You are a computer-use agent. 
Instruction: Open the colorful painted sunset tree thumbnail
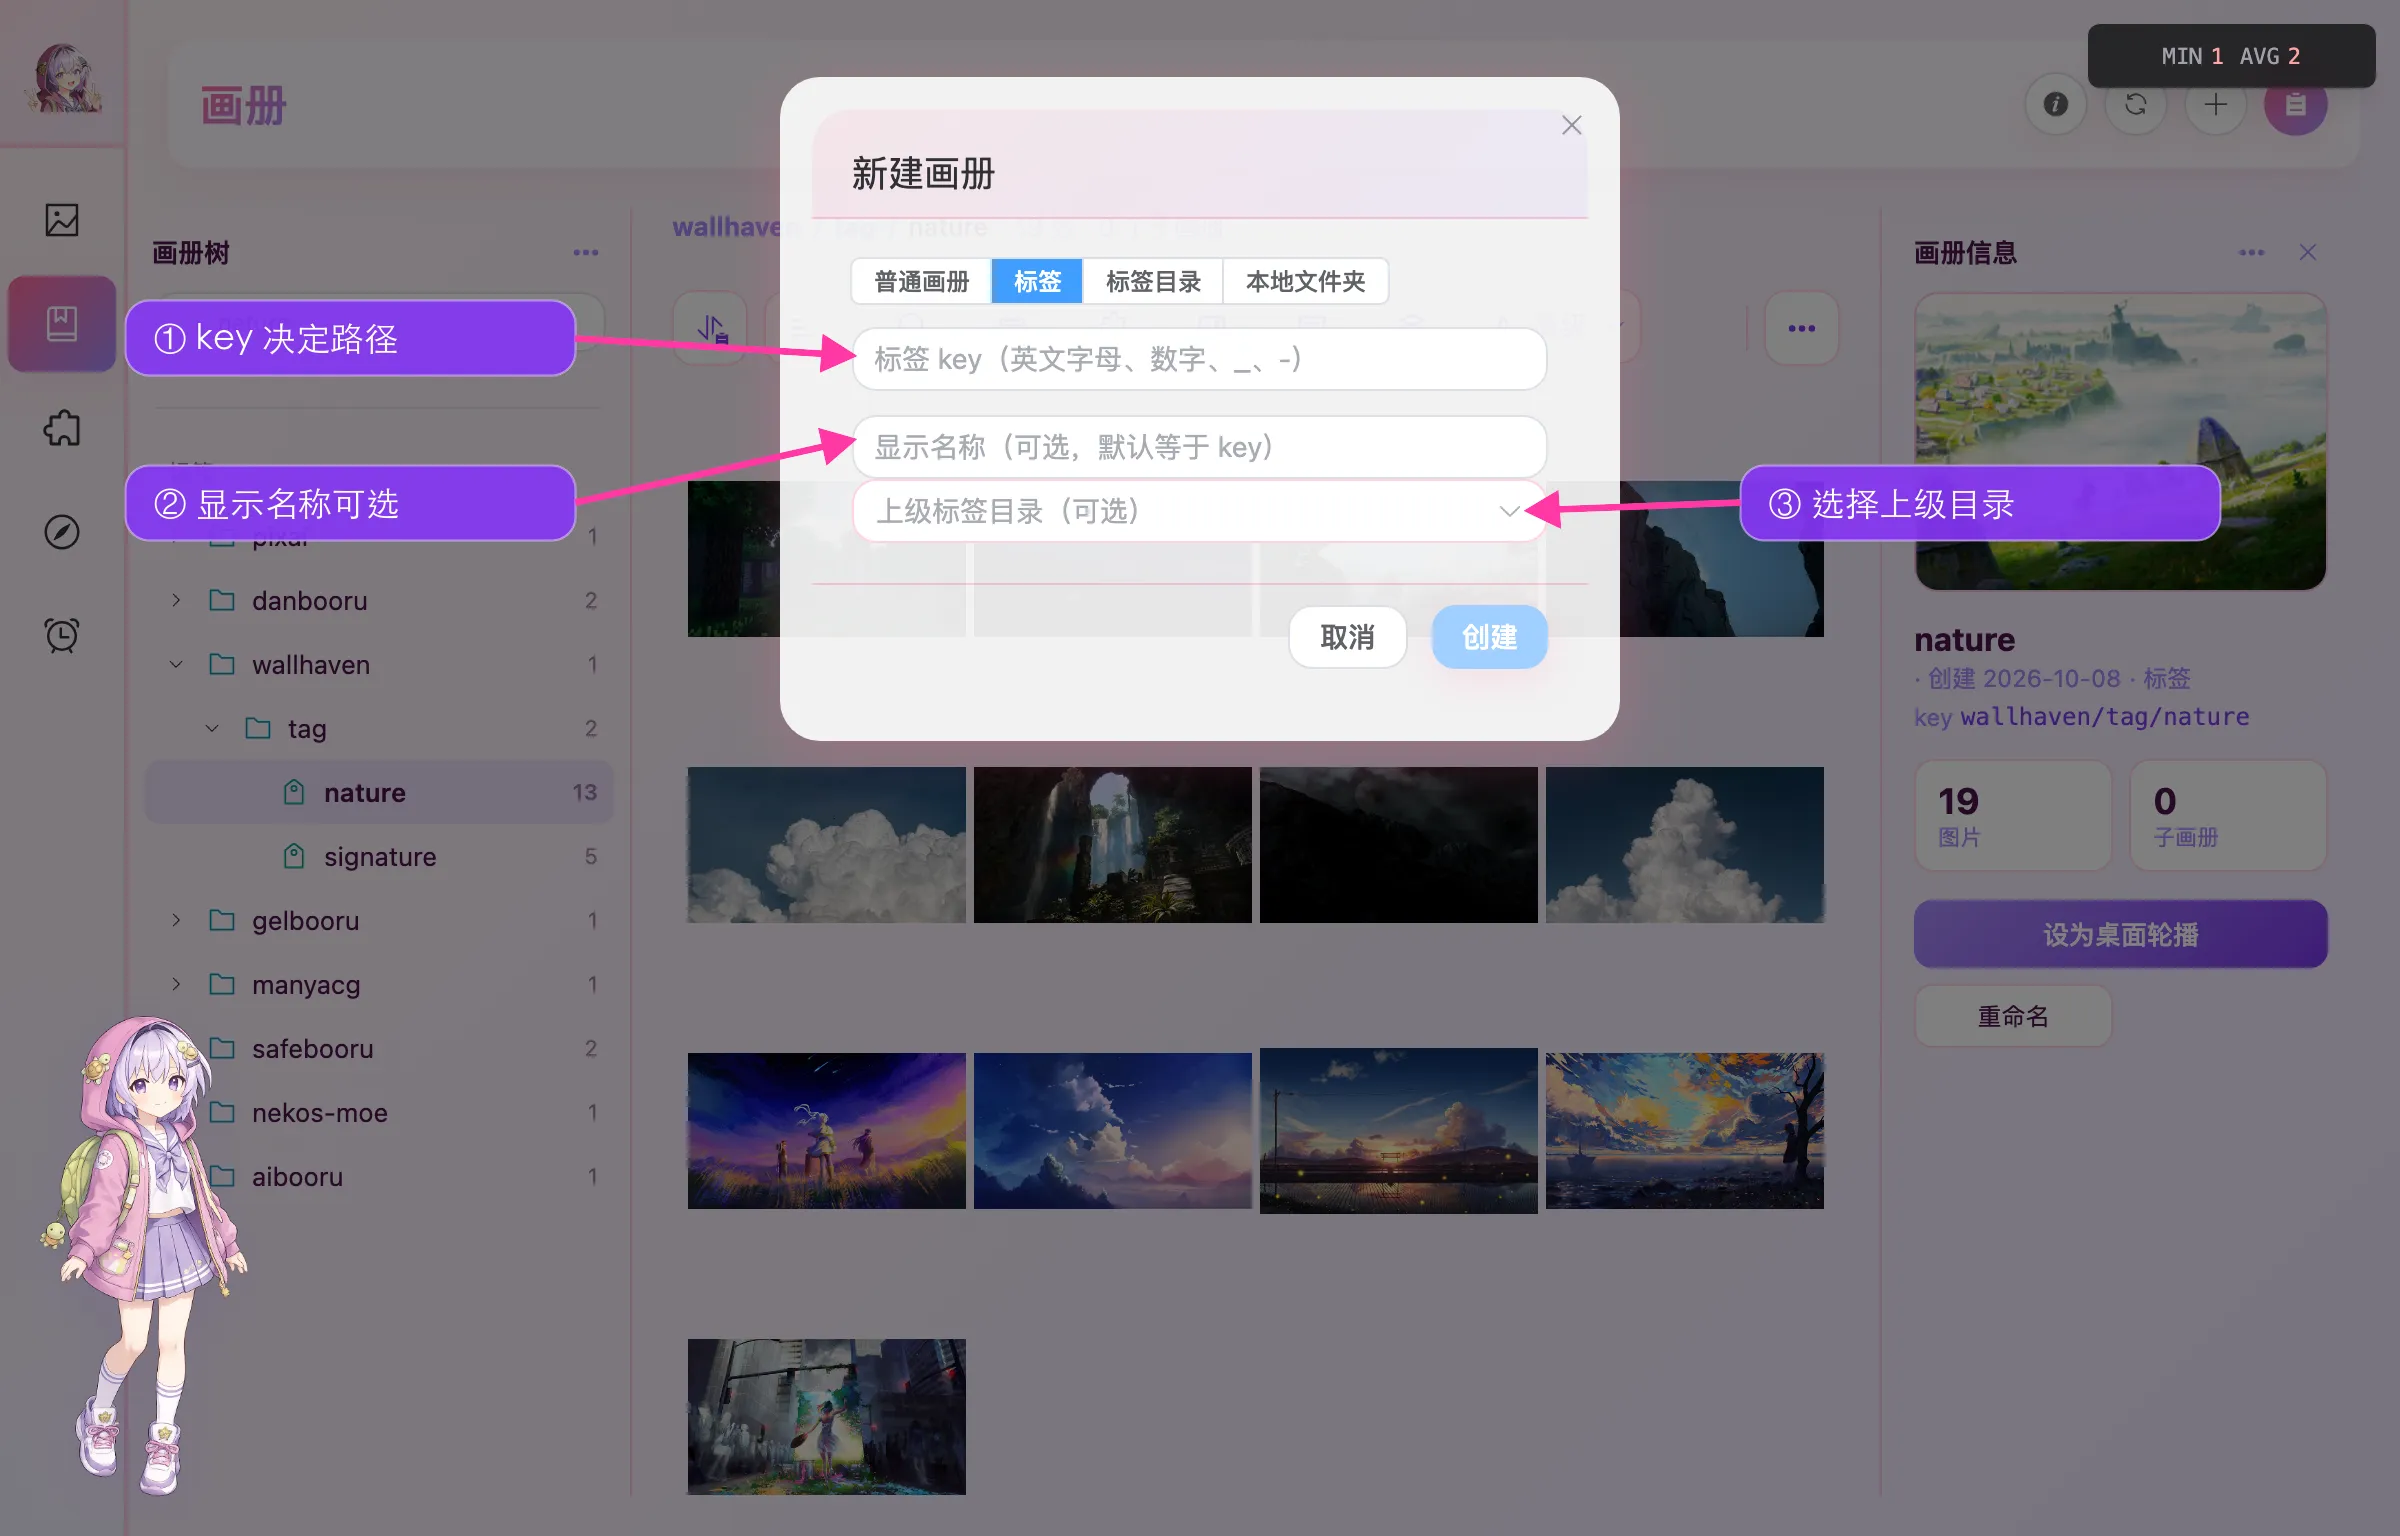coord(1685,1131)
